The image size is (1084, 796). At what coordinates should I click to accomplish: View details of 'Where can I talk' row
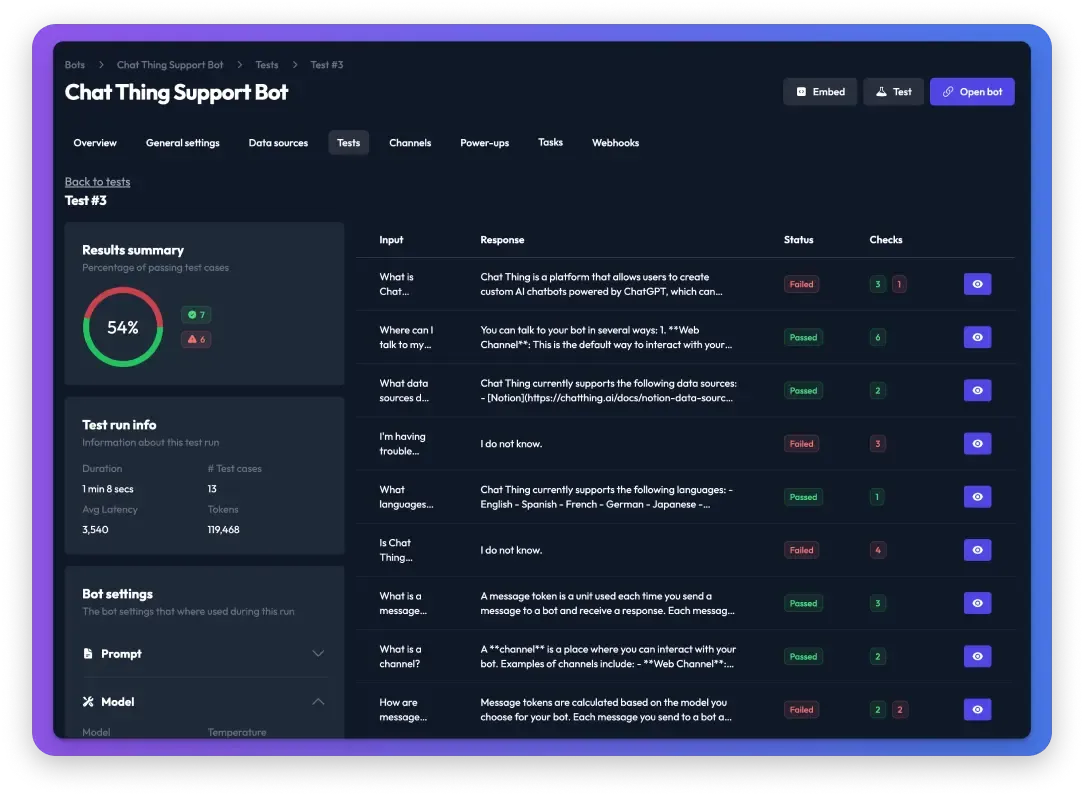tap(978, 337)
